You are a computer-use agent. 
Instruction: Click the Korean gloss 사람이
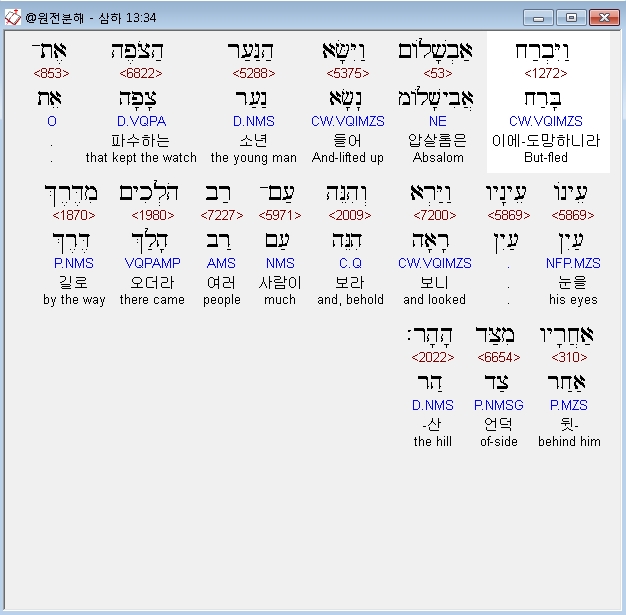[280, 282]
